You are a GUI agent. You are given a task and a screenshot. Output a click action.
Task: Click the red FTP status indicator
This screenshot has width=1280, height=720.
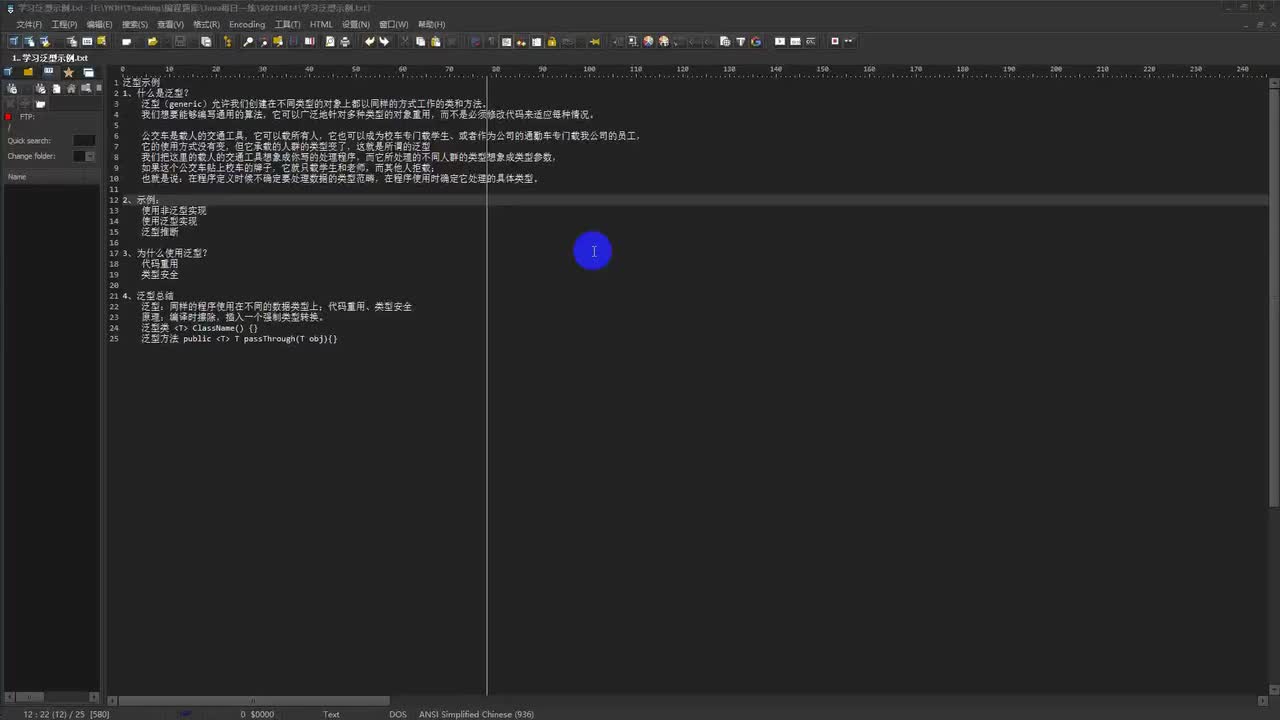[9, 117]
